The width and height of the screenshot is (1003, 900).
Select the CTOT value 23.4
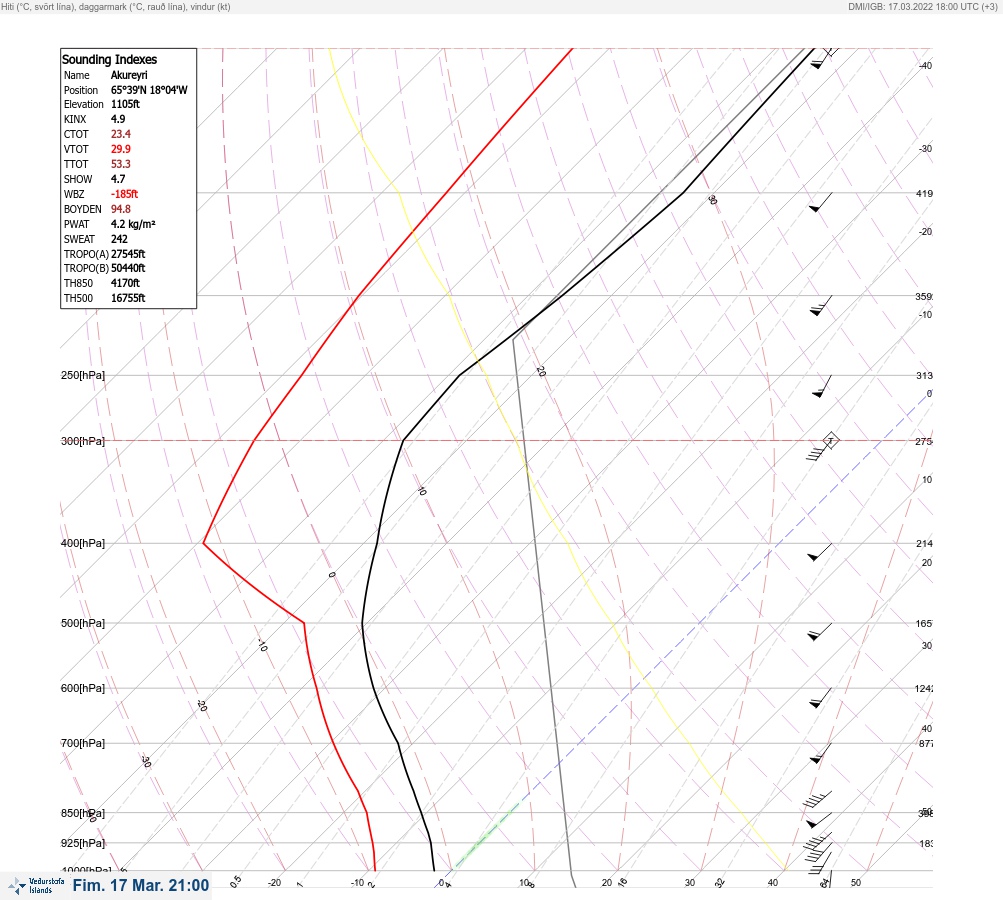(x=121, y=134)
